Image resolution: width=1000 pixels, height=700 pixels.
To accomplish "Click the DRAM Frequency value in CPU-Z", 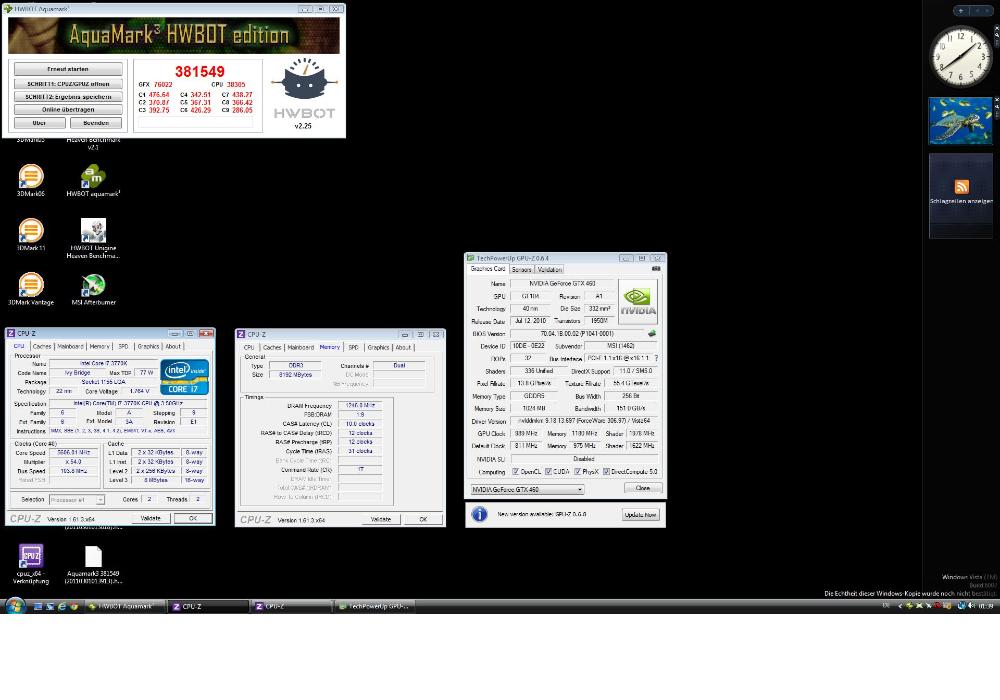I will click(x=360, y=405).
